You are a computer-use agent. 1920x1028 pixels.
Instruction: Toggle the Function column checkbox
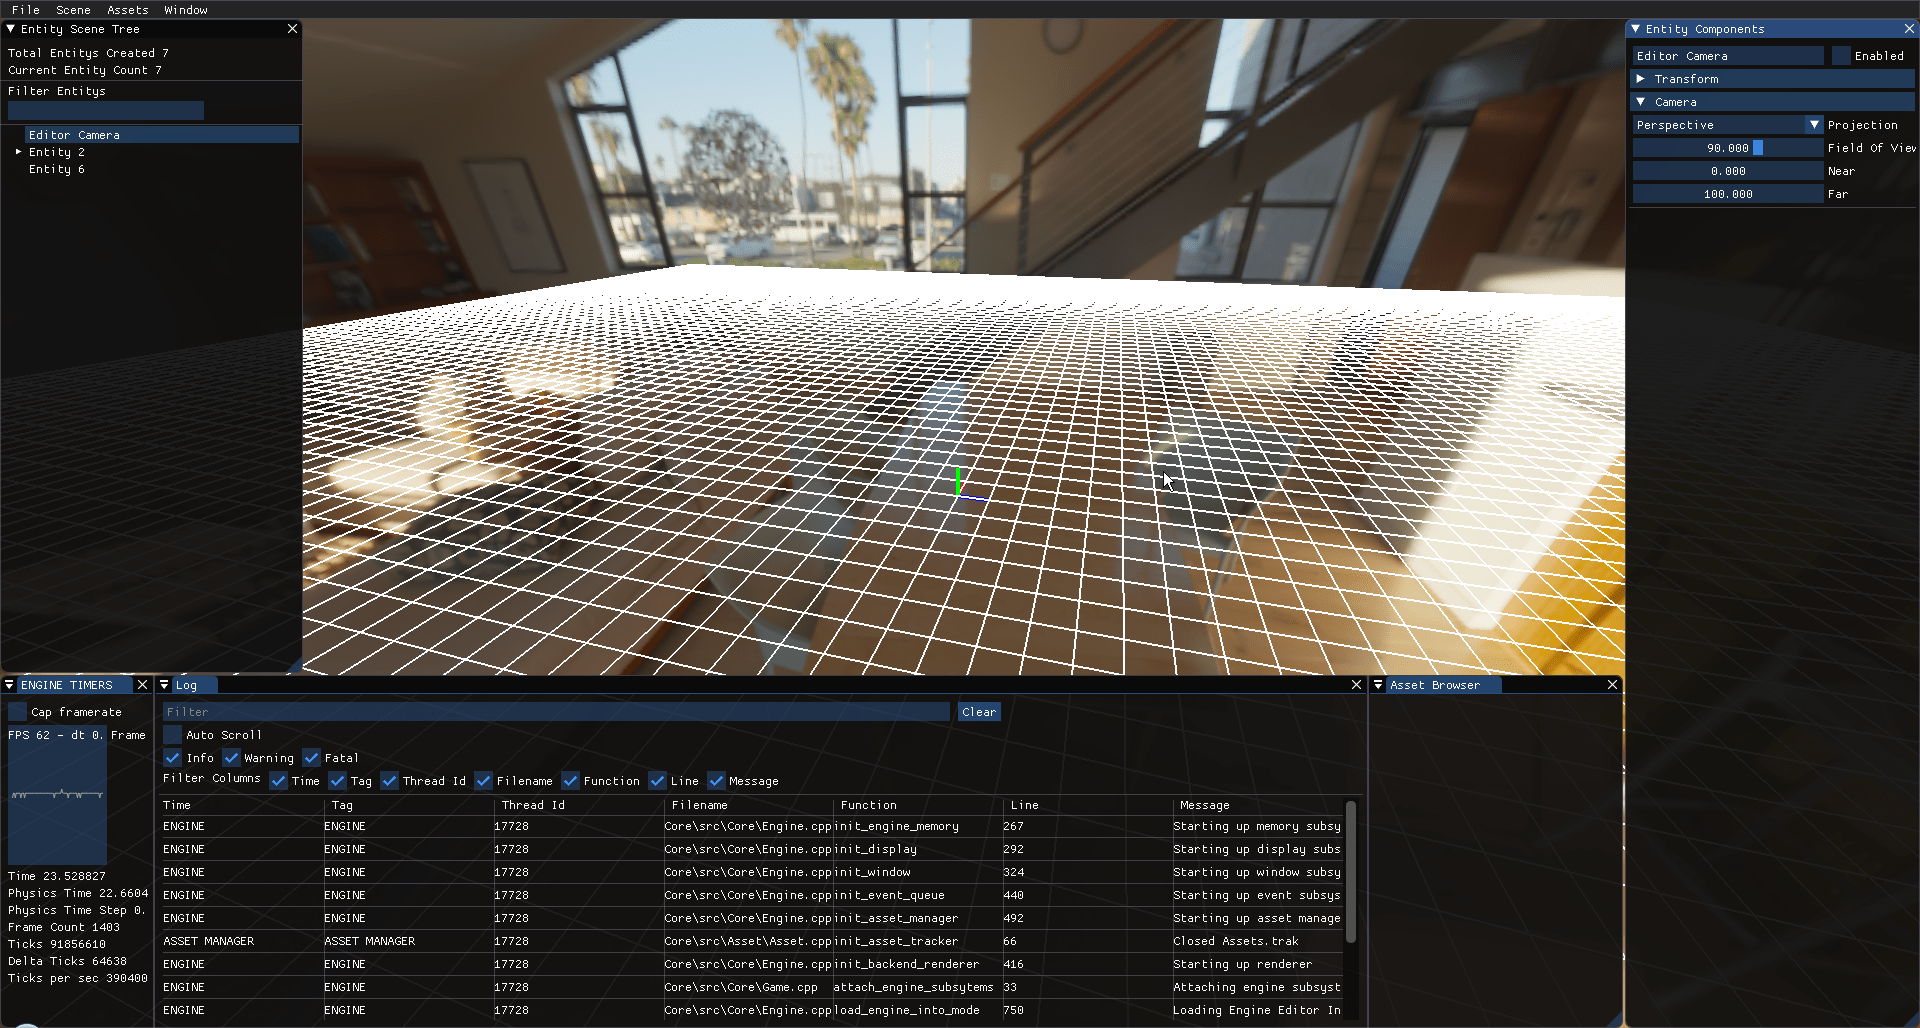[x=570, y=781]
